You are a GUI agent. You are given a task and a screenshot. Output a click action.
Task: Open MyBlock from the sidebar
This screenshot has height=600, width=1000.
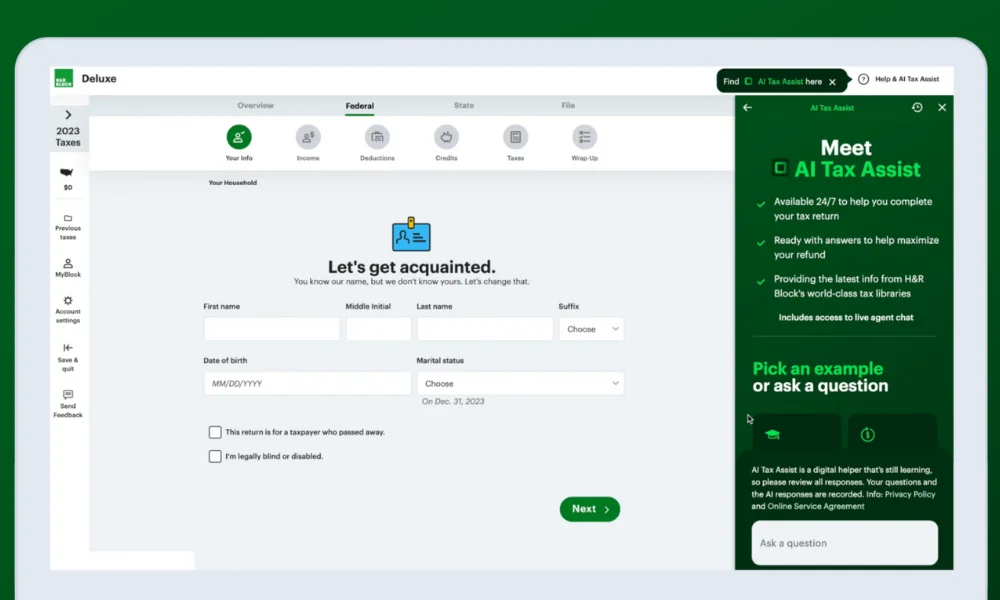click(x=67, y=265)
